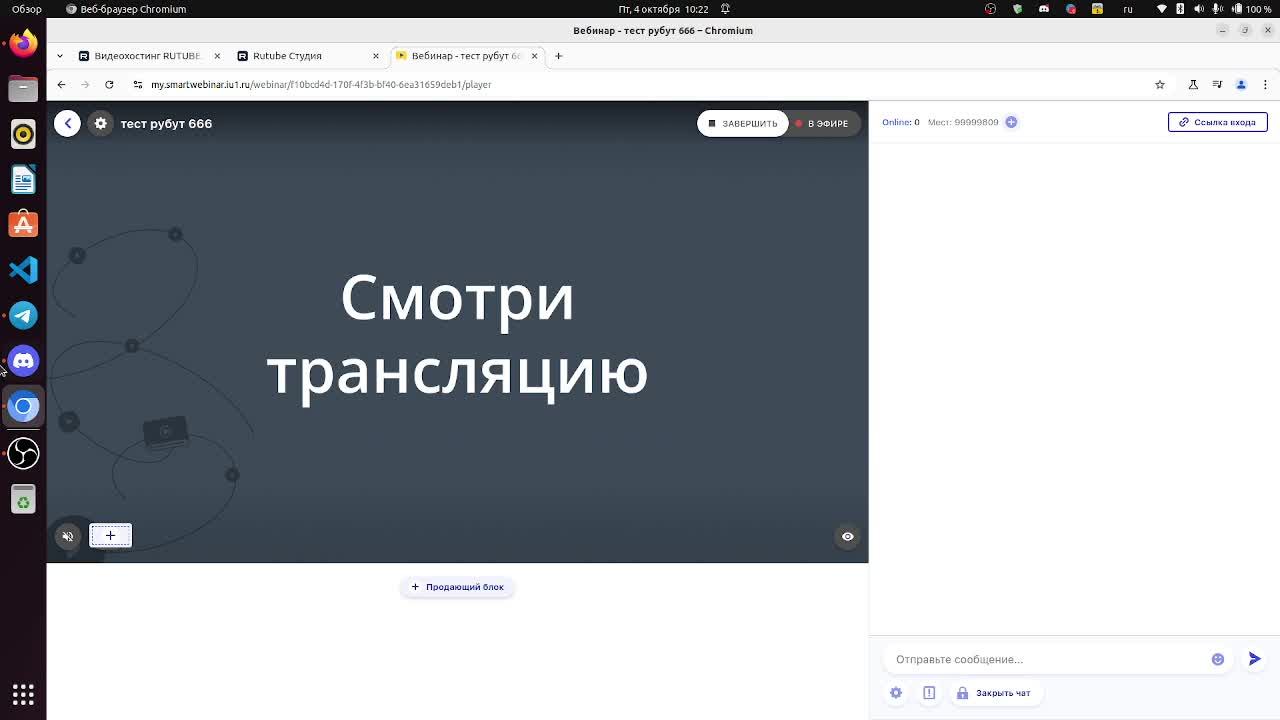Launch Rhythmbox from the dock

23,134
